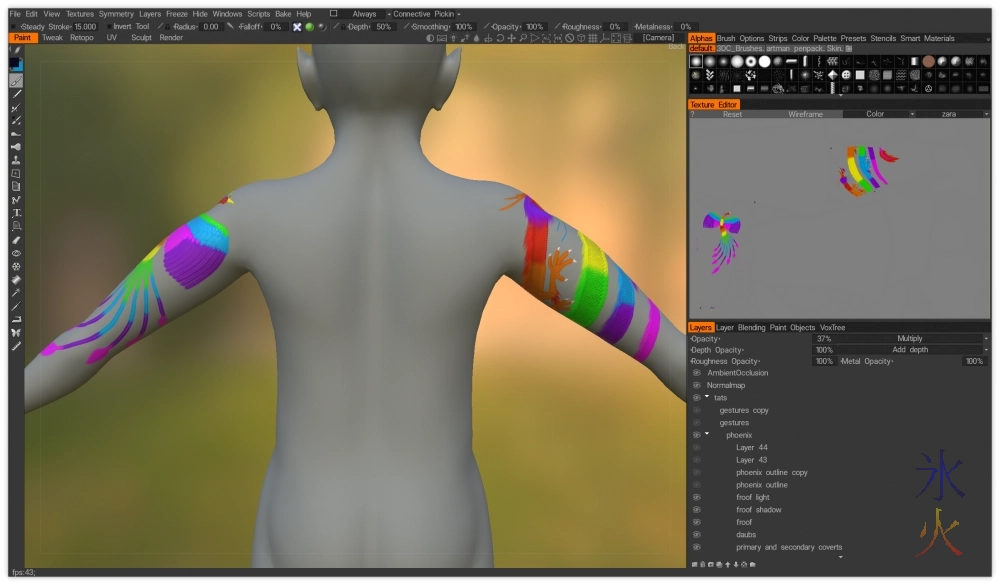Collapse the phoenix layer group

coord(707,435)
